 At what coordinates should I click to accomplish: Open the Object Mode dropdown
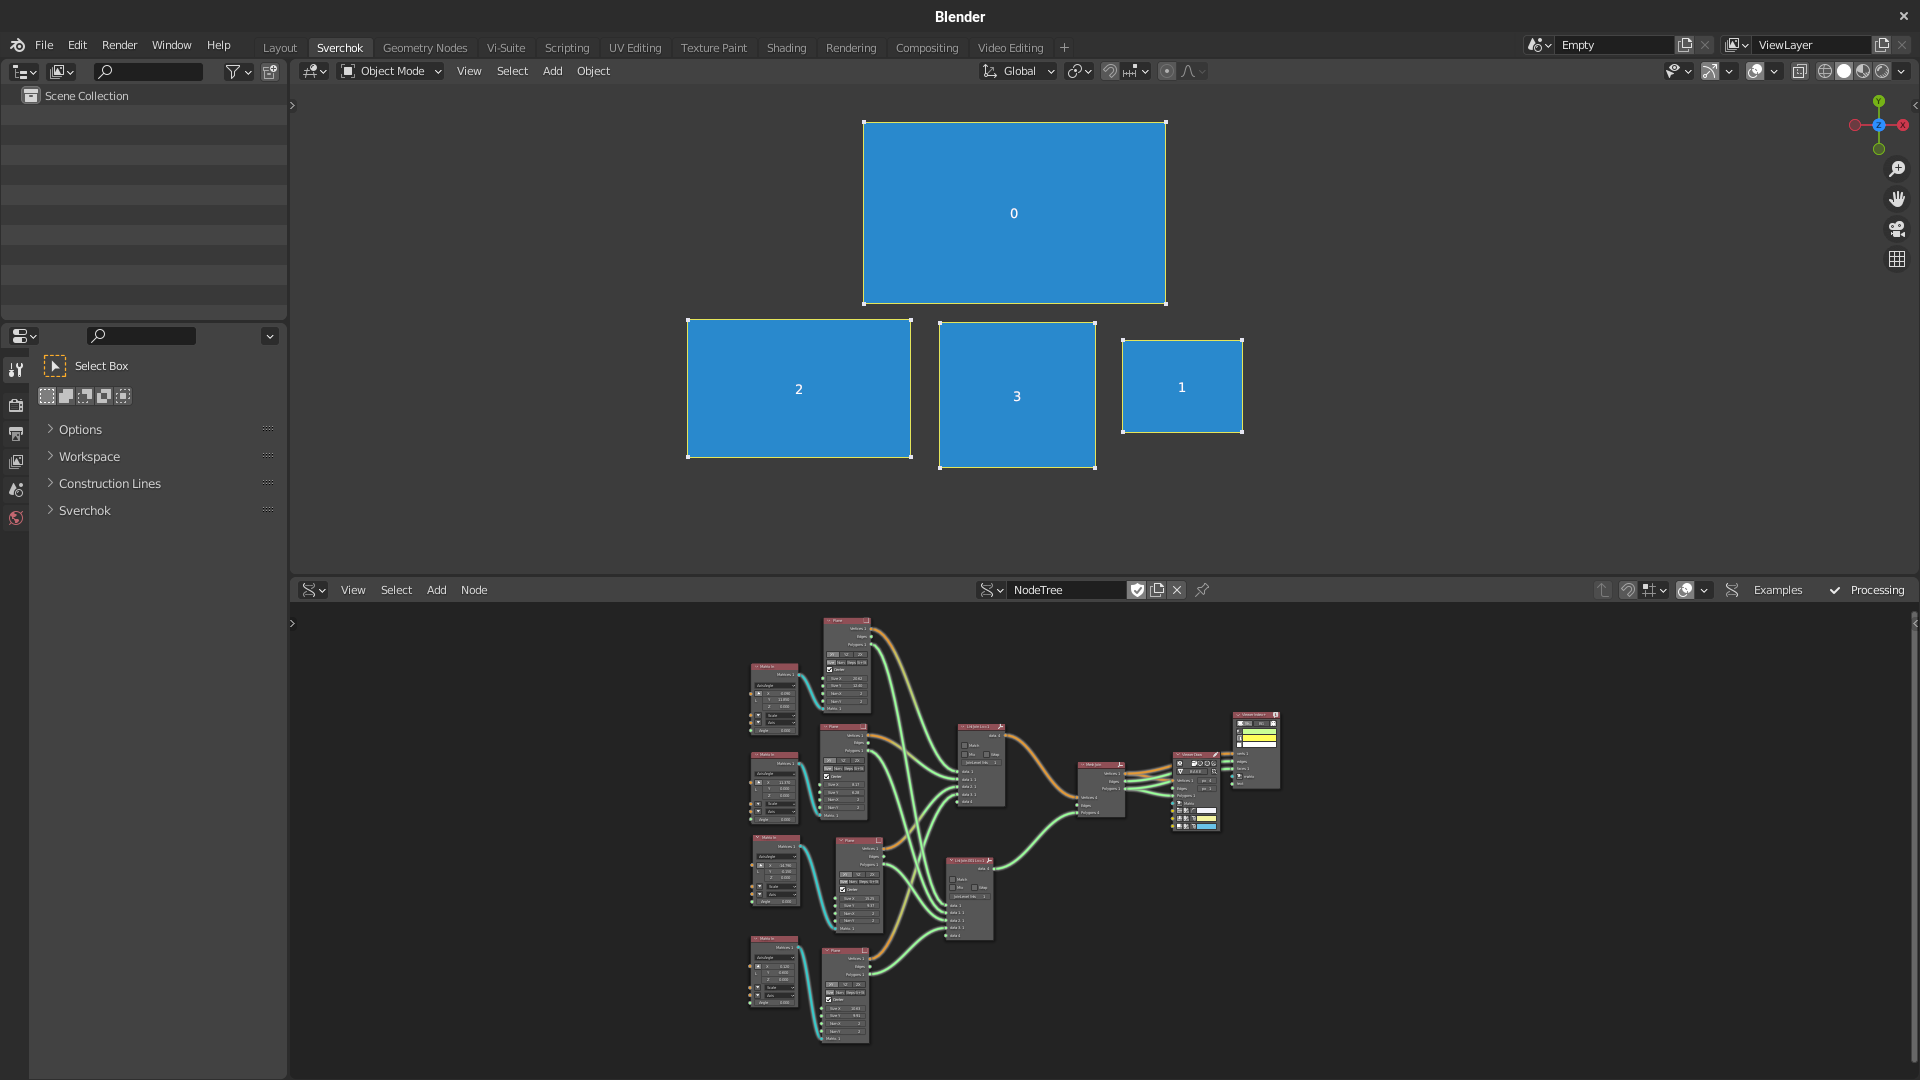390,71
